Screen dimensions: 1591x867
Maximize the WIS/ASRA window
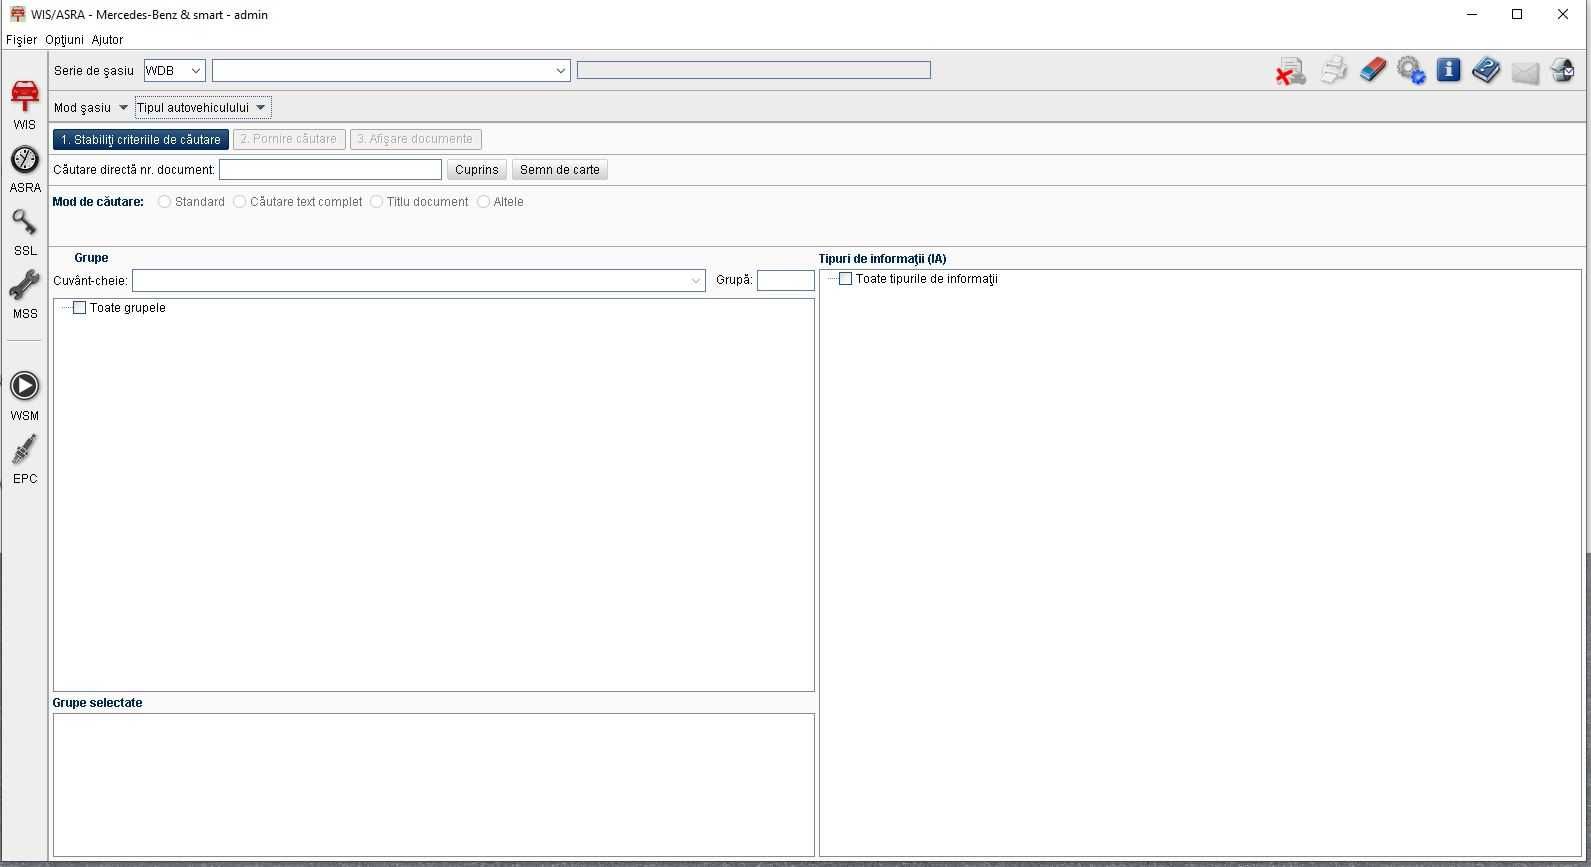1517,14
